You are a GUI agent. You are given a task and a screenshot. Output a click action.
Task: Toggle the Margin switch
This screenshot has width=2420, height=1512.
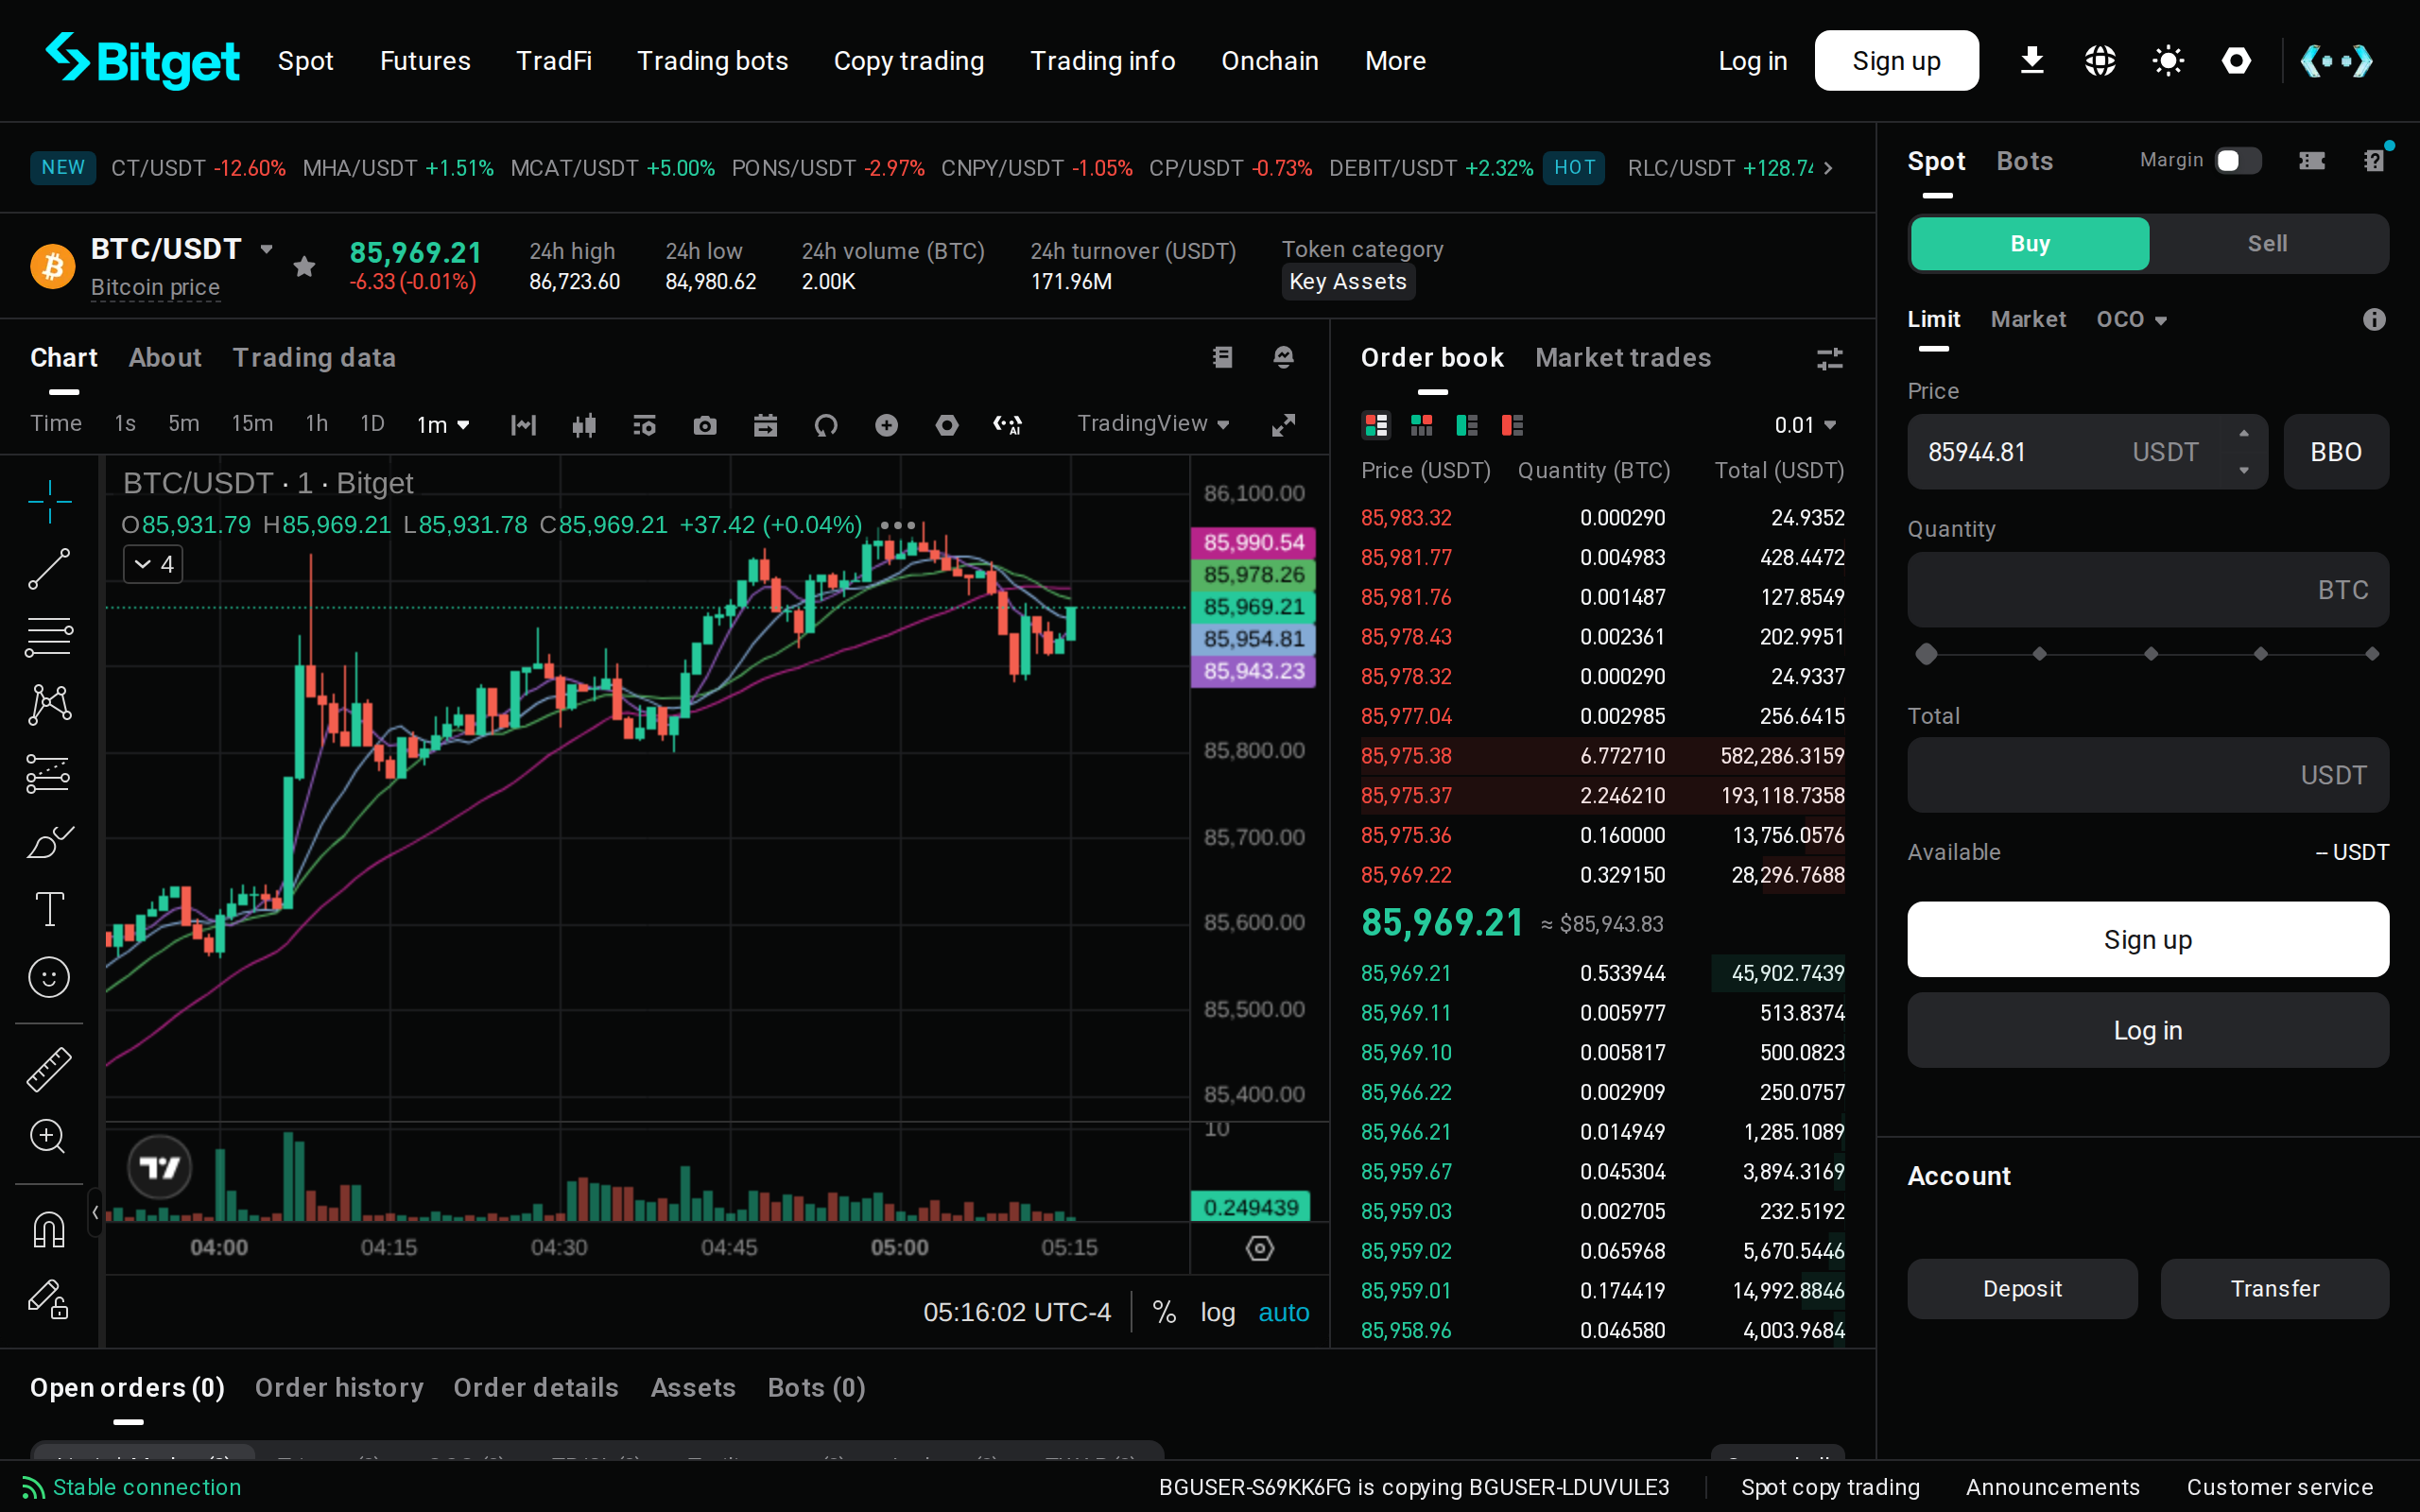[x=2237, y=161]
